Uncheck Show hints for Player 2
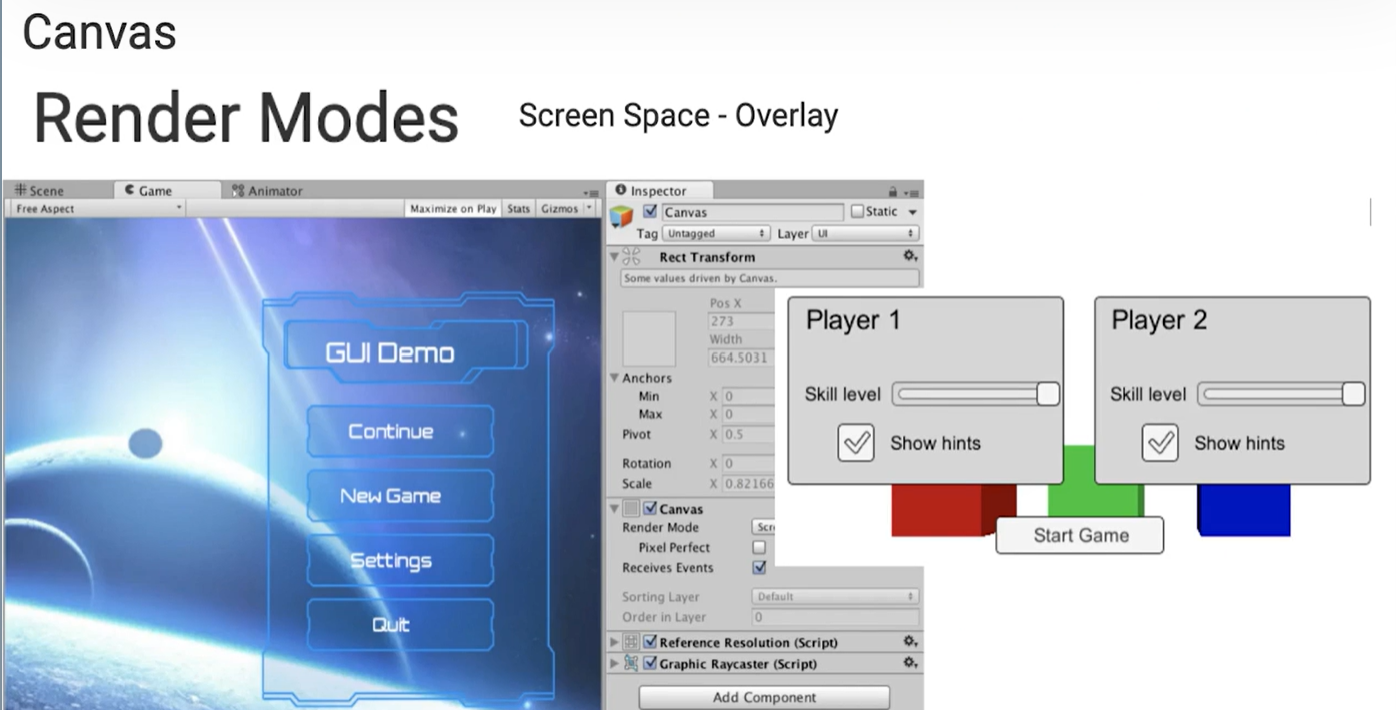 point(1160,443)
